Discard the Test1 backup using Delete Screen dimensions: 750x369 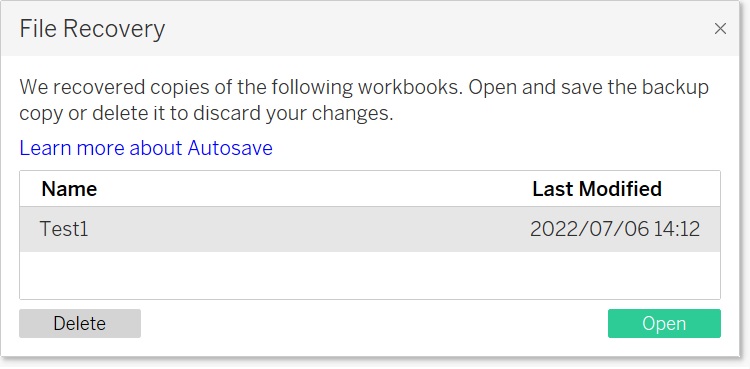80,324
